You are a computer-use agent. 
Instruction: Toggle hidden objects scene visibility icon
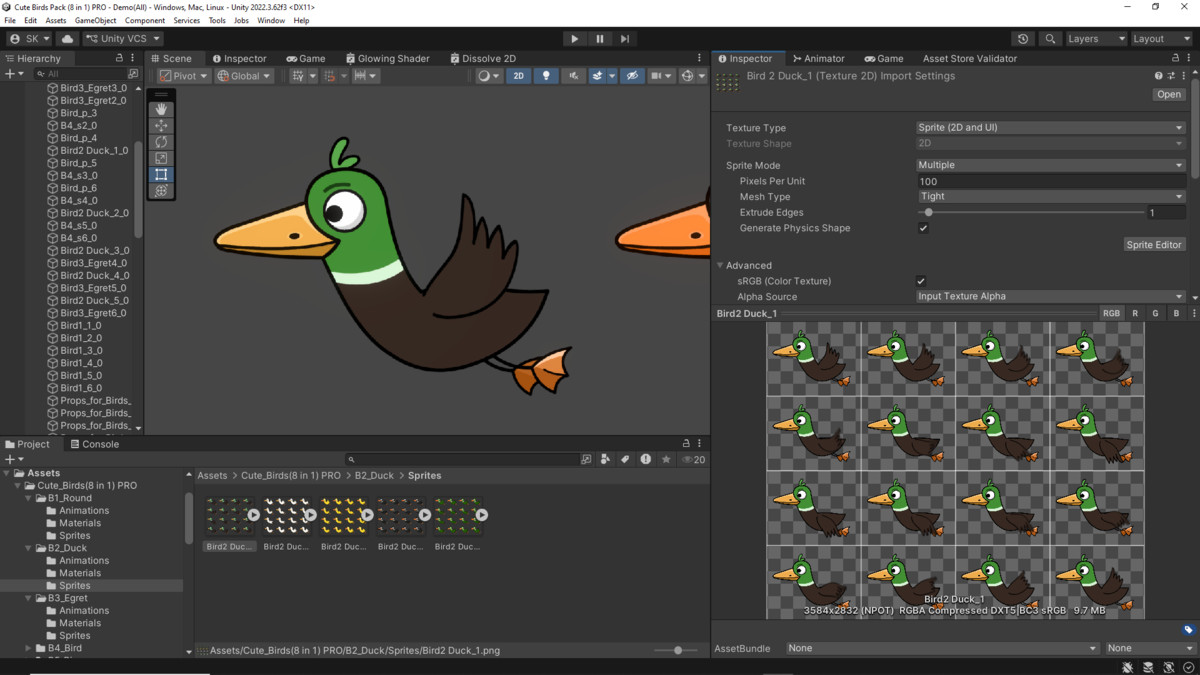click(x=632, y=76)
